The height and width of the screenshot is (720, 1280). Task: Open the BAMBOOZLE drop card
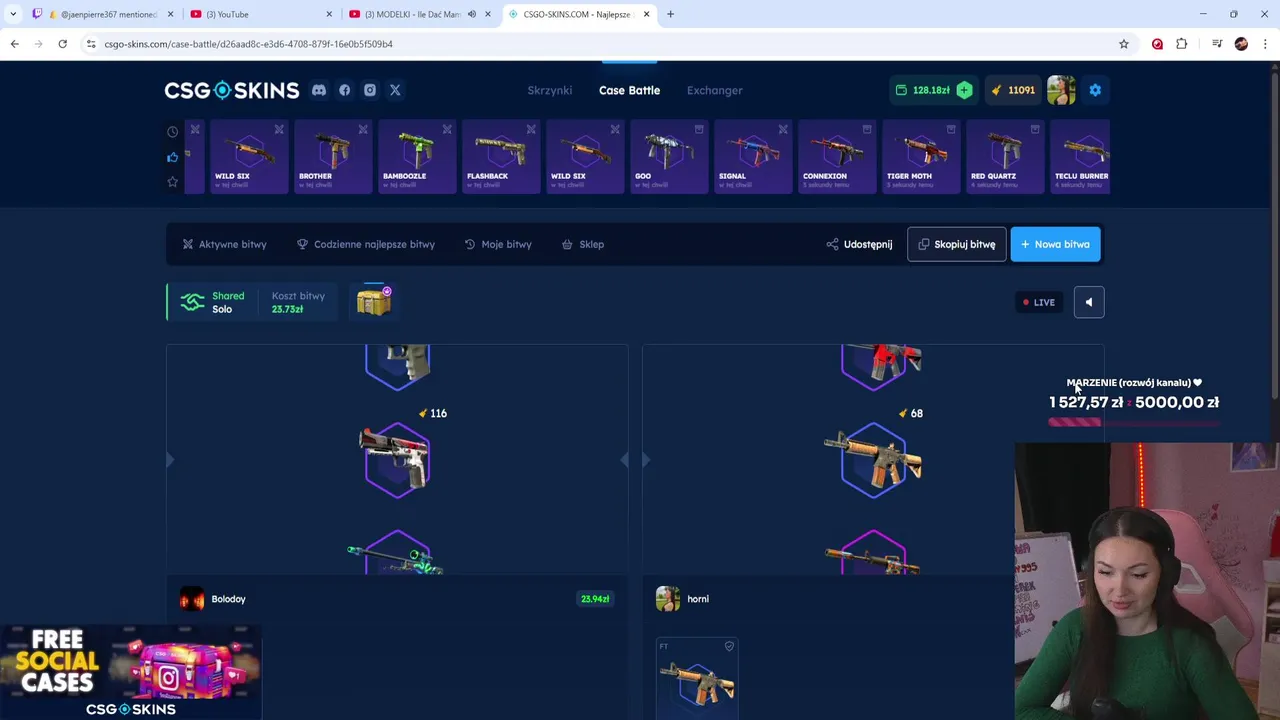417,157
